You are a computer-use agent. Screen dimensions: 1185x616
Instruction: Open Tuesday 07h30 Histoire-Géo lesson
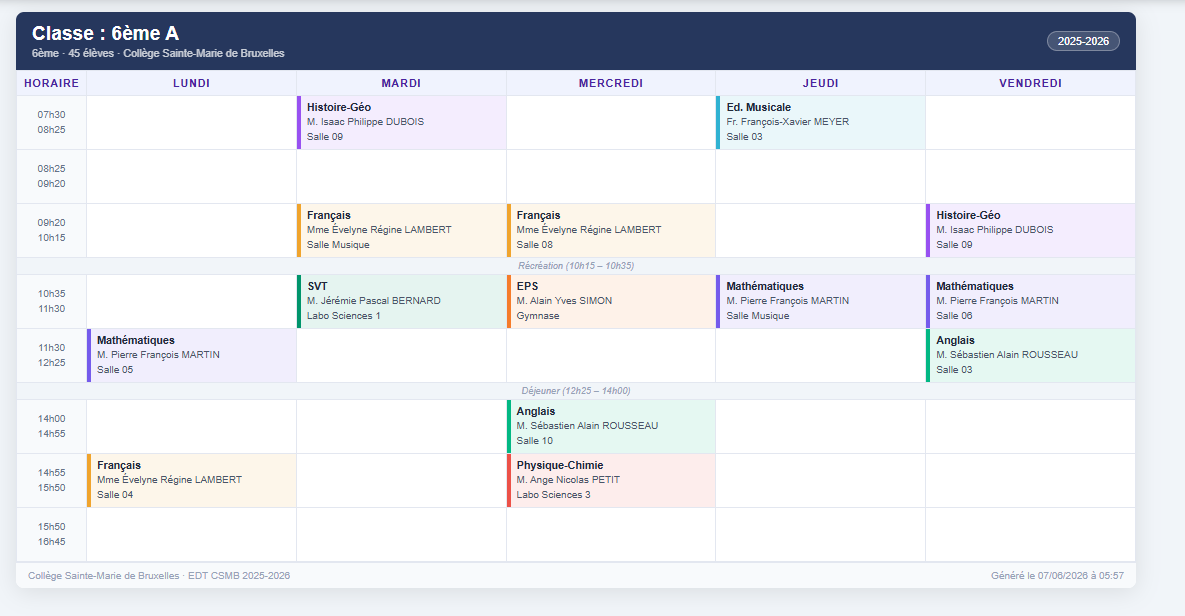pos(401,122)
